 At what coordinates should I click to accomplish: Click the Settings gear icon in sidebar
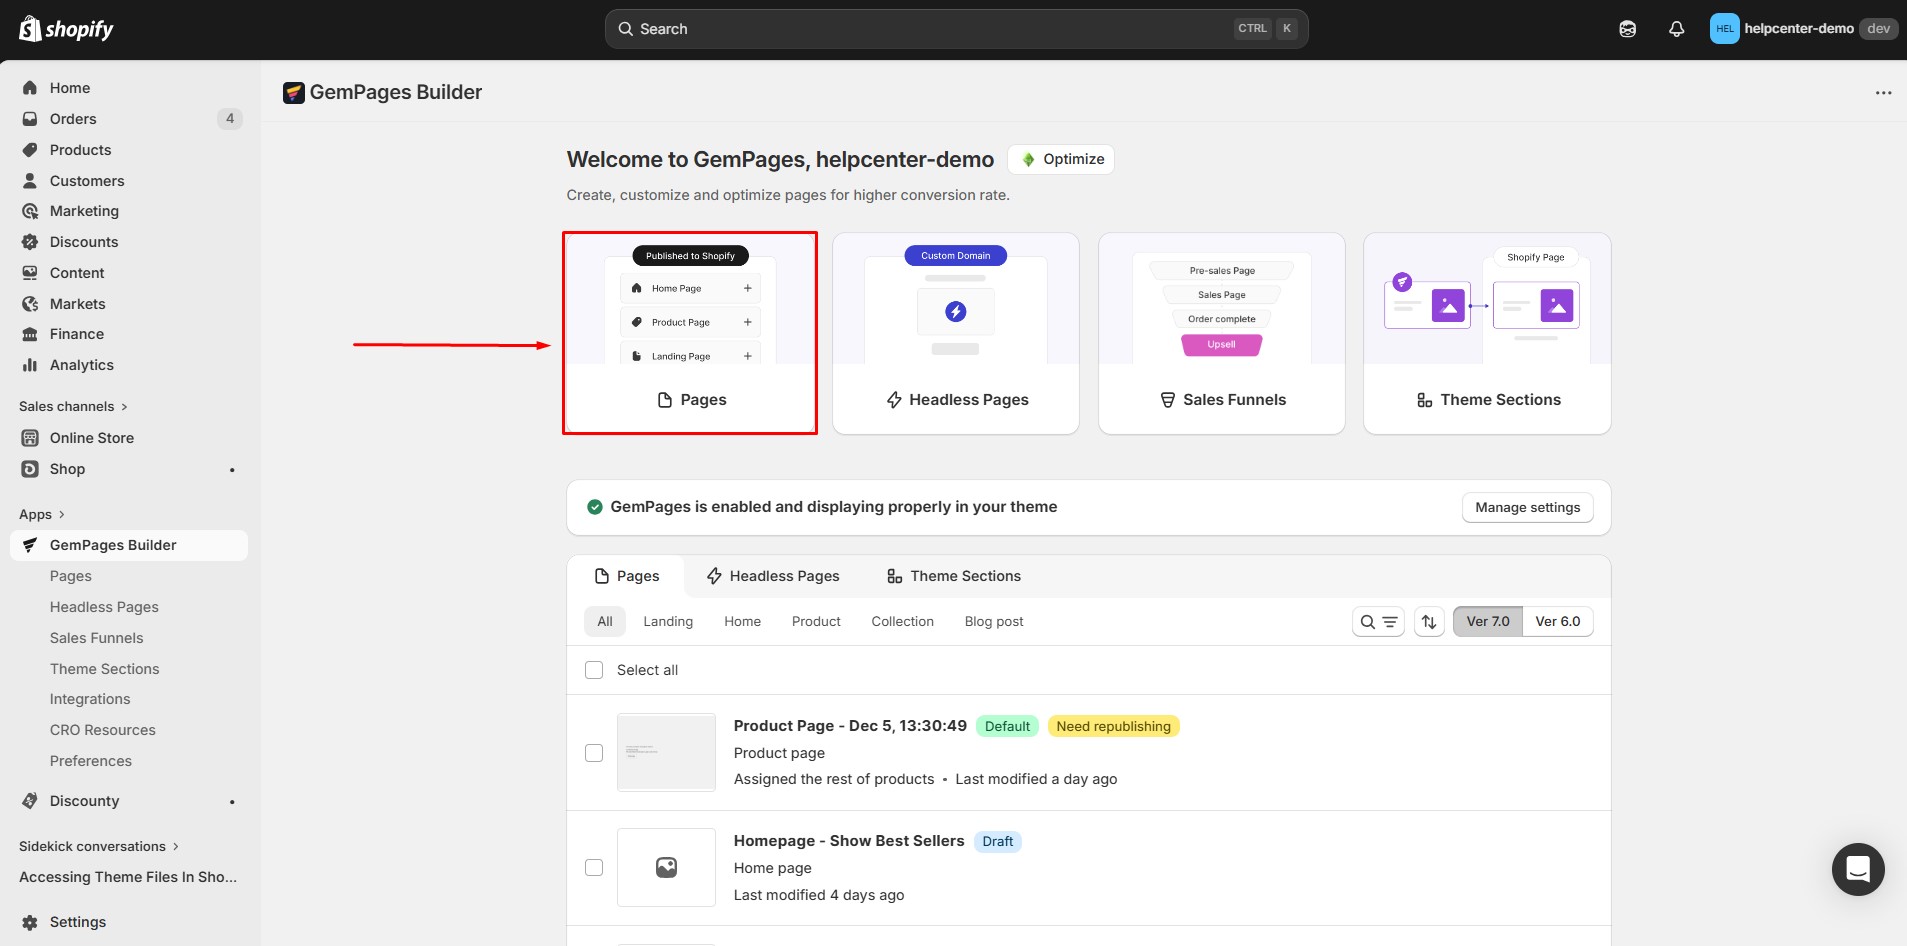(31, 921)
